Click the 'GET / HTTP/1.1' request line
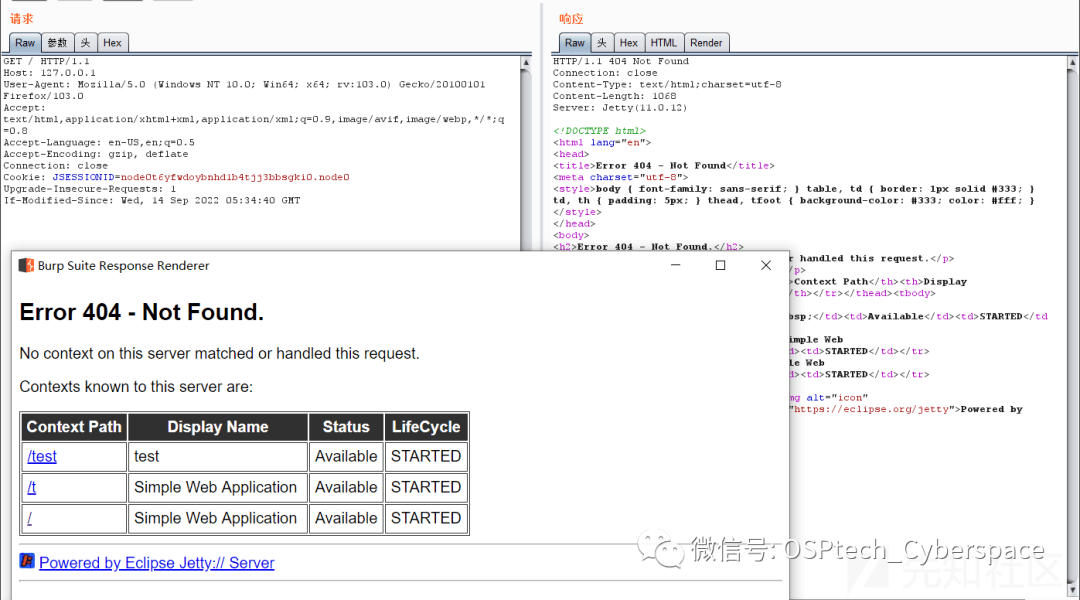 coord(47,61)
